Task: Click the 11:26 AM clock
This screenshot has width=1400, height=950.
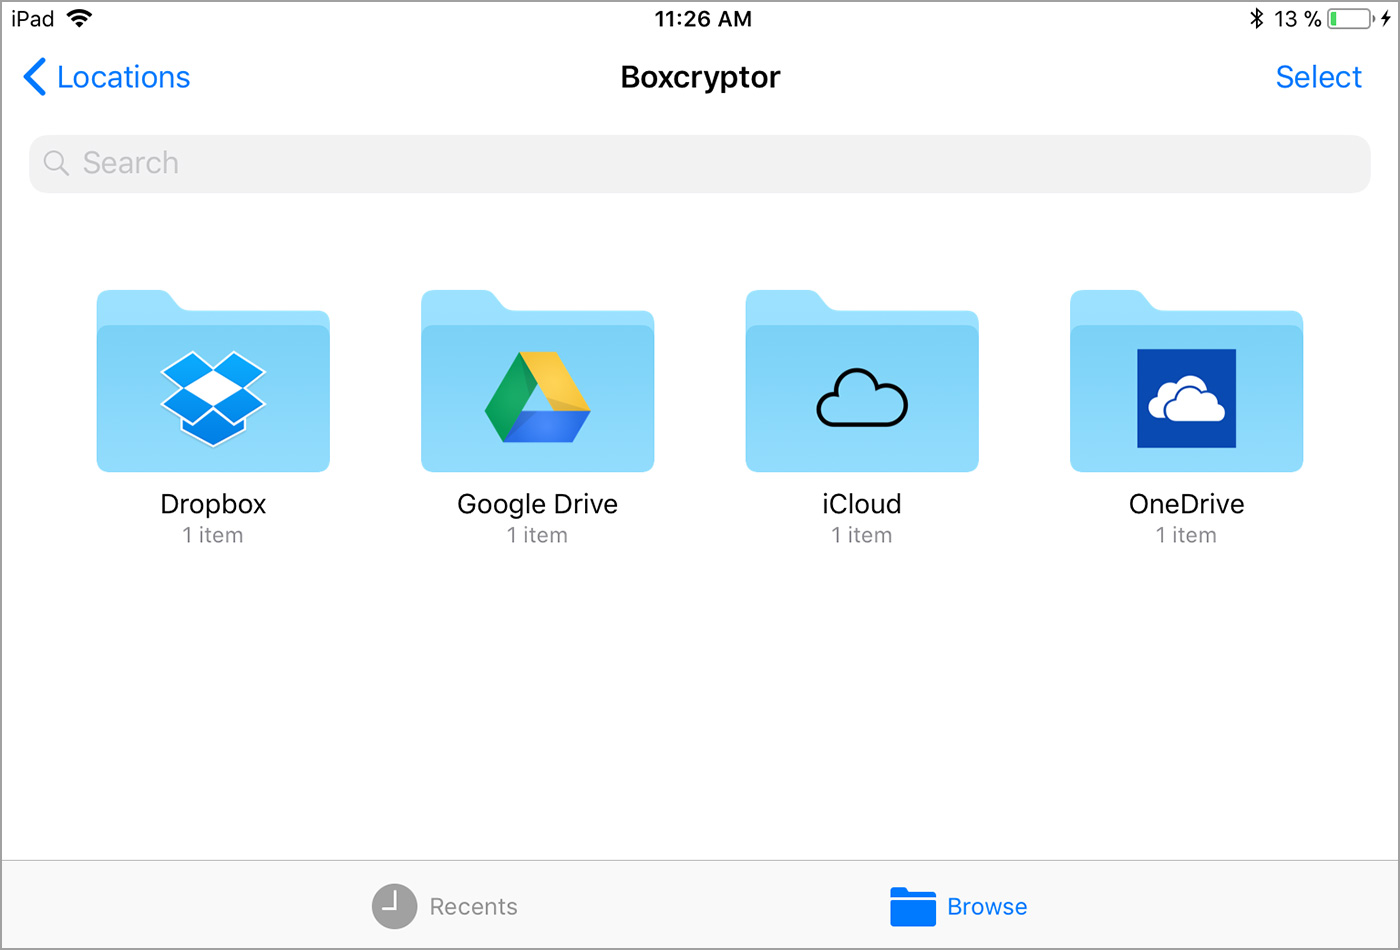Action: click(703, 18)
